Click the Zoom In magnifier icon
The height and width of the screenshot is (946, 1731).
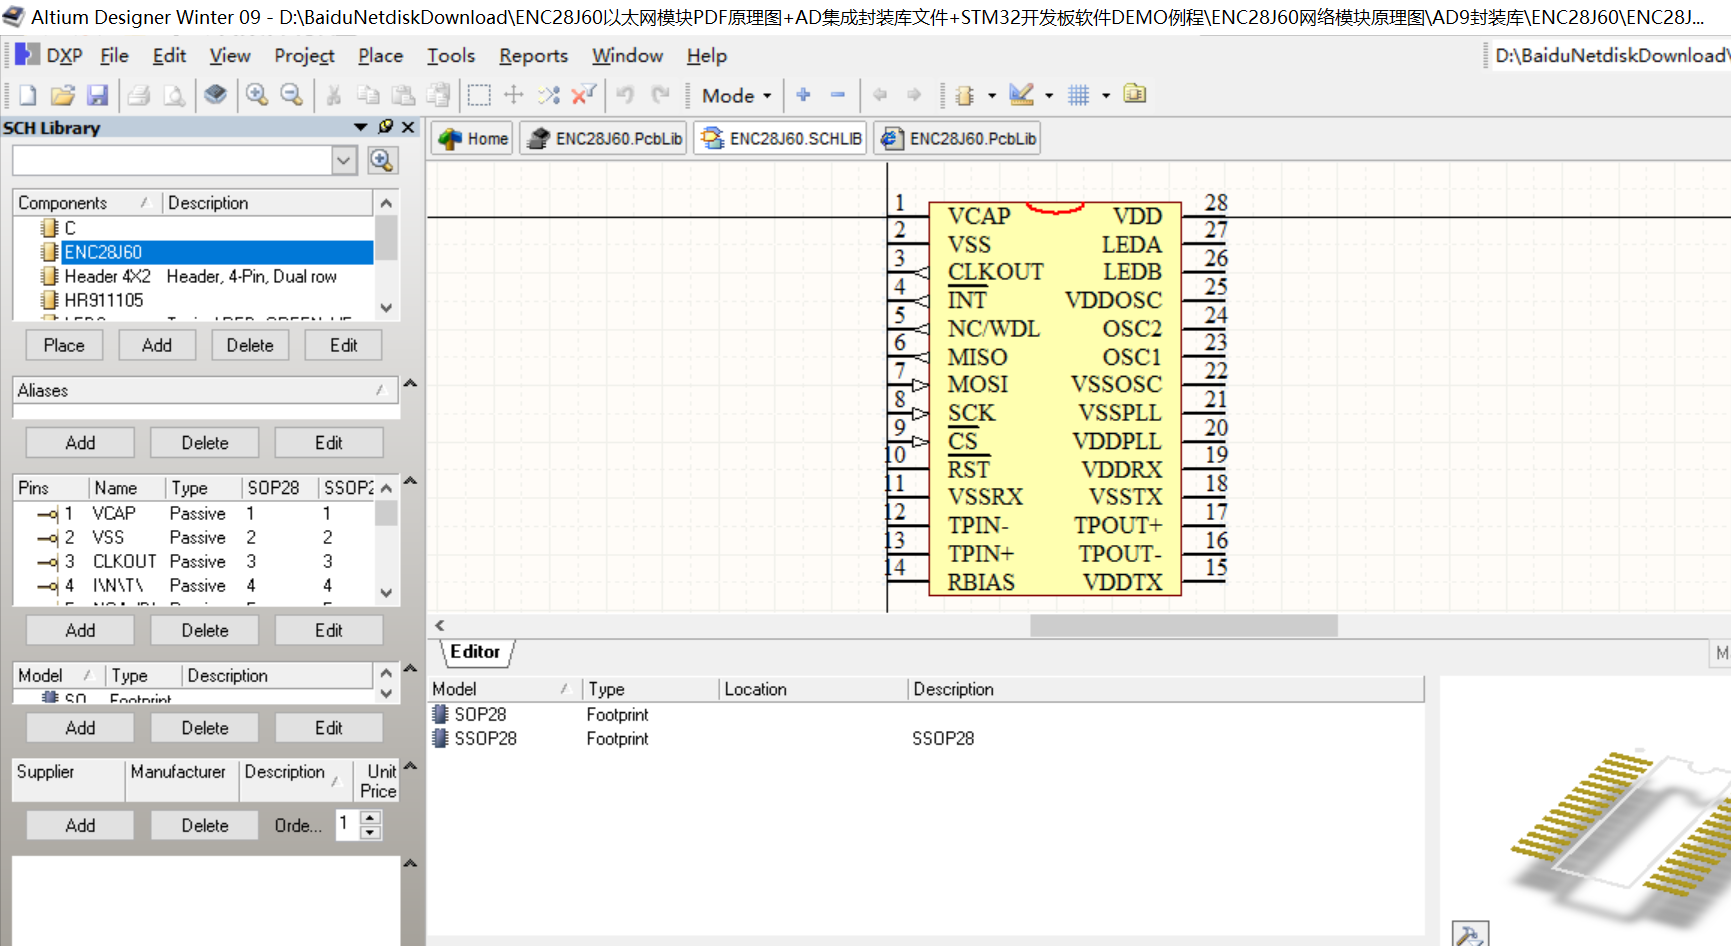257,95
